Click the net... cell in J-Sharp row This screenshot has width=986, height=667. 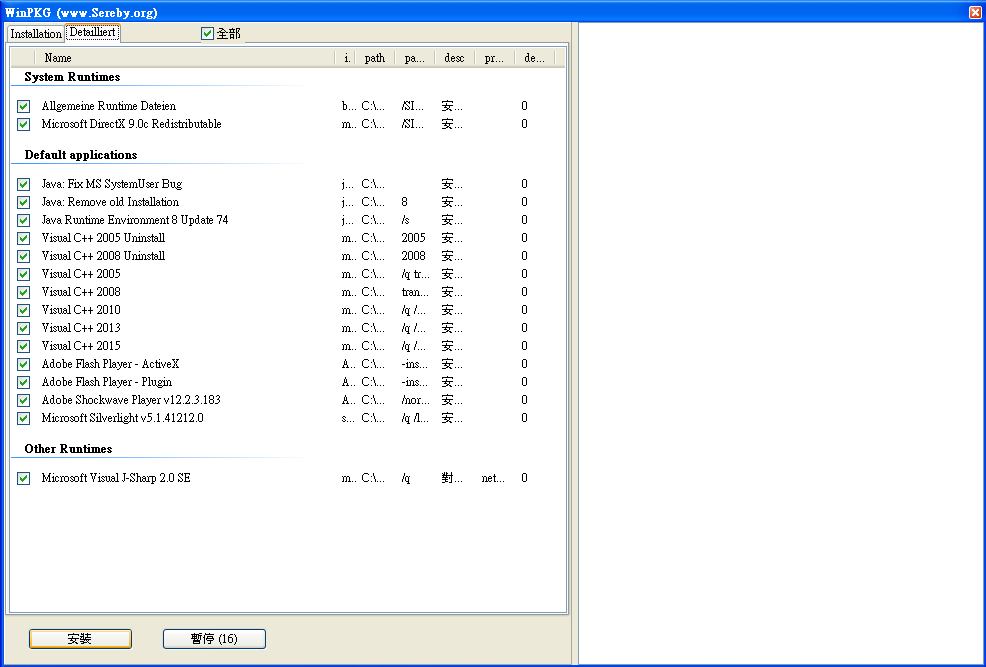click(x=493, y=478)
